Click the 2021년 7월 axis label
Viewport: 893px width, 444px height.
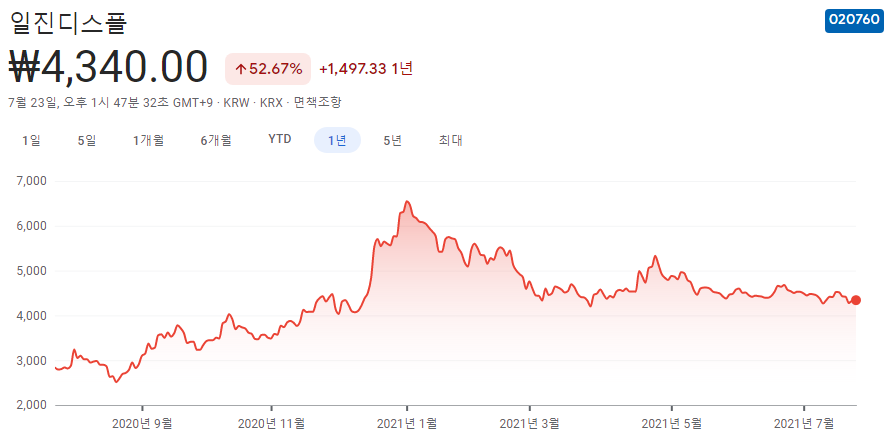tap(804, 423)
